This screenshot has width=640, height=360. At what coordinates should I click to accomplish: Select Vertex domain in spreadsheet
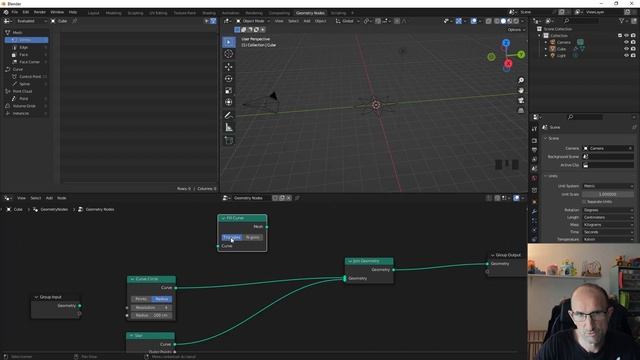(x=27, y=40)
